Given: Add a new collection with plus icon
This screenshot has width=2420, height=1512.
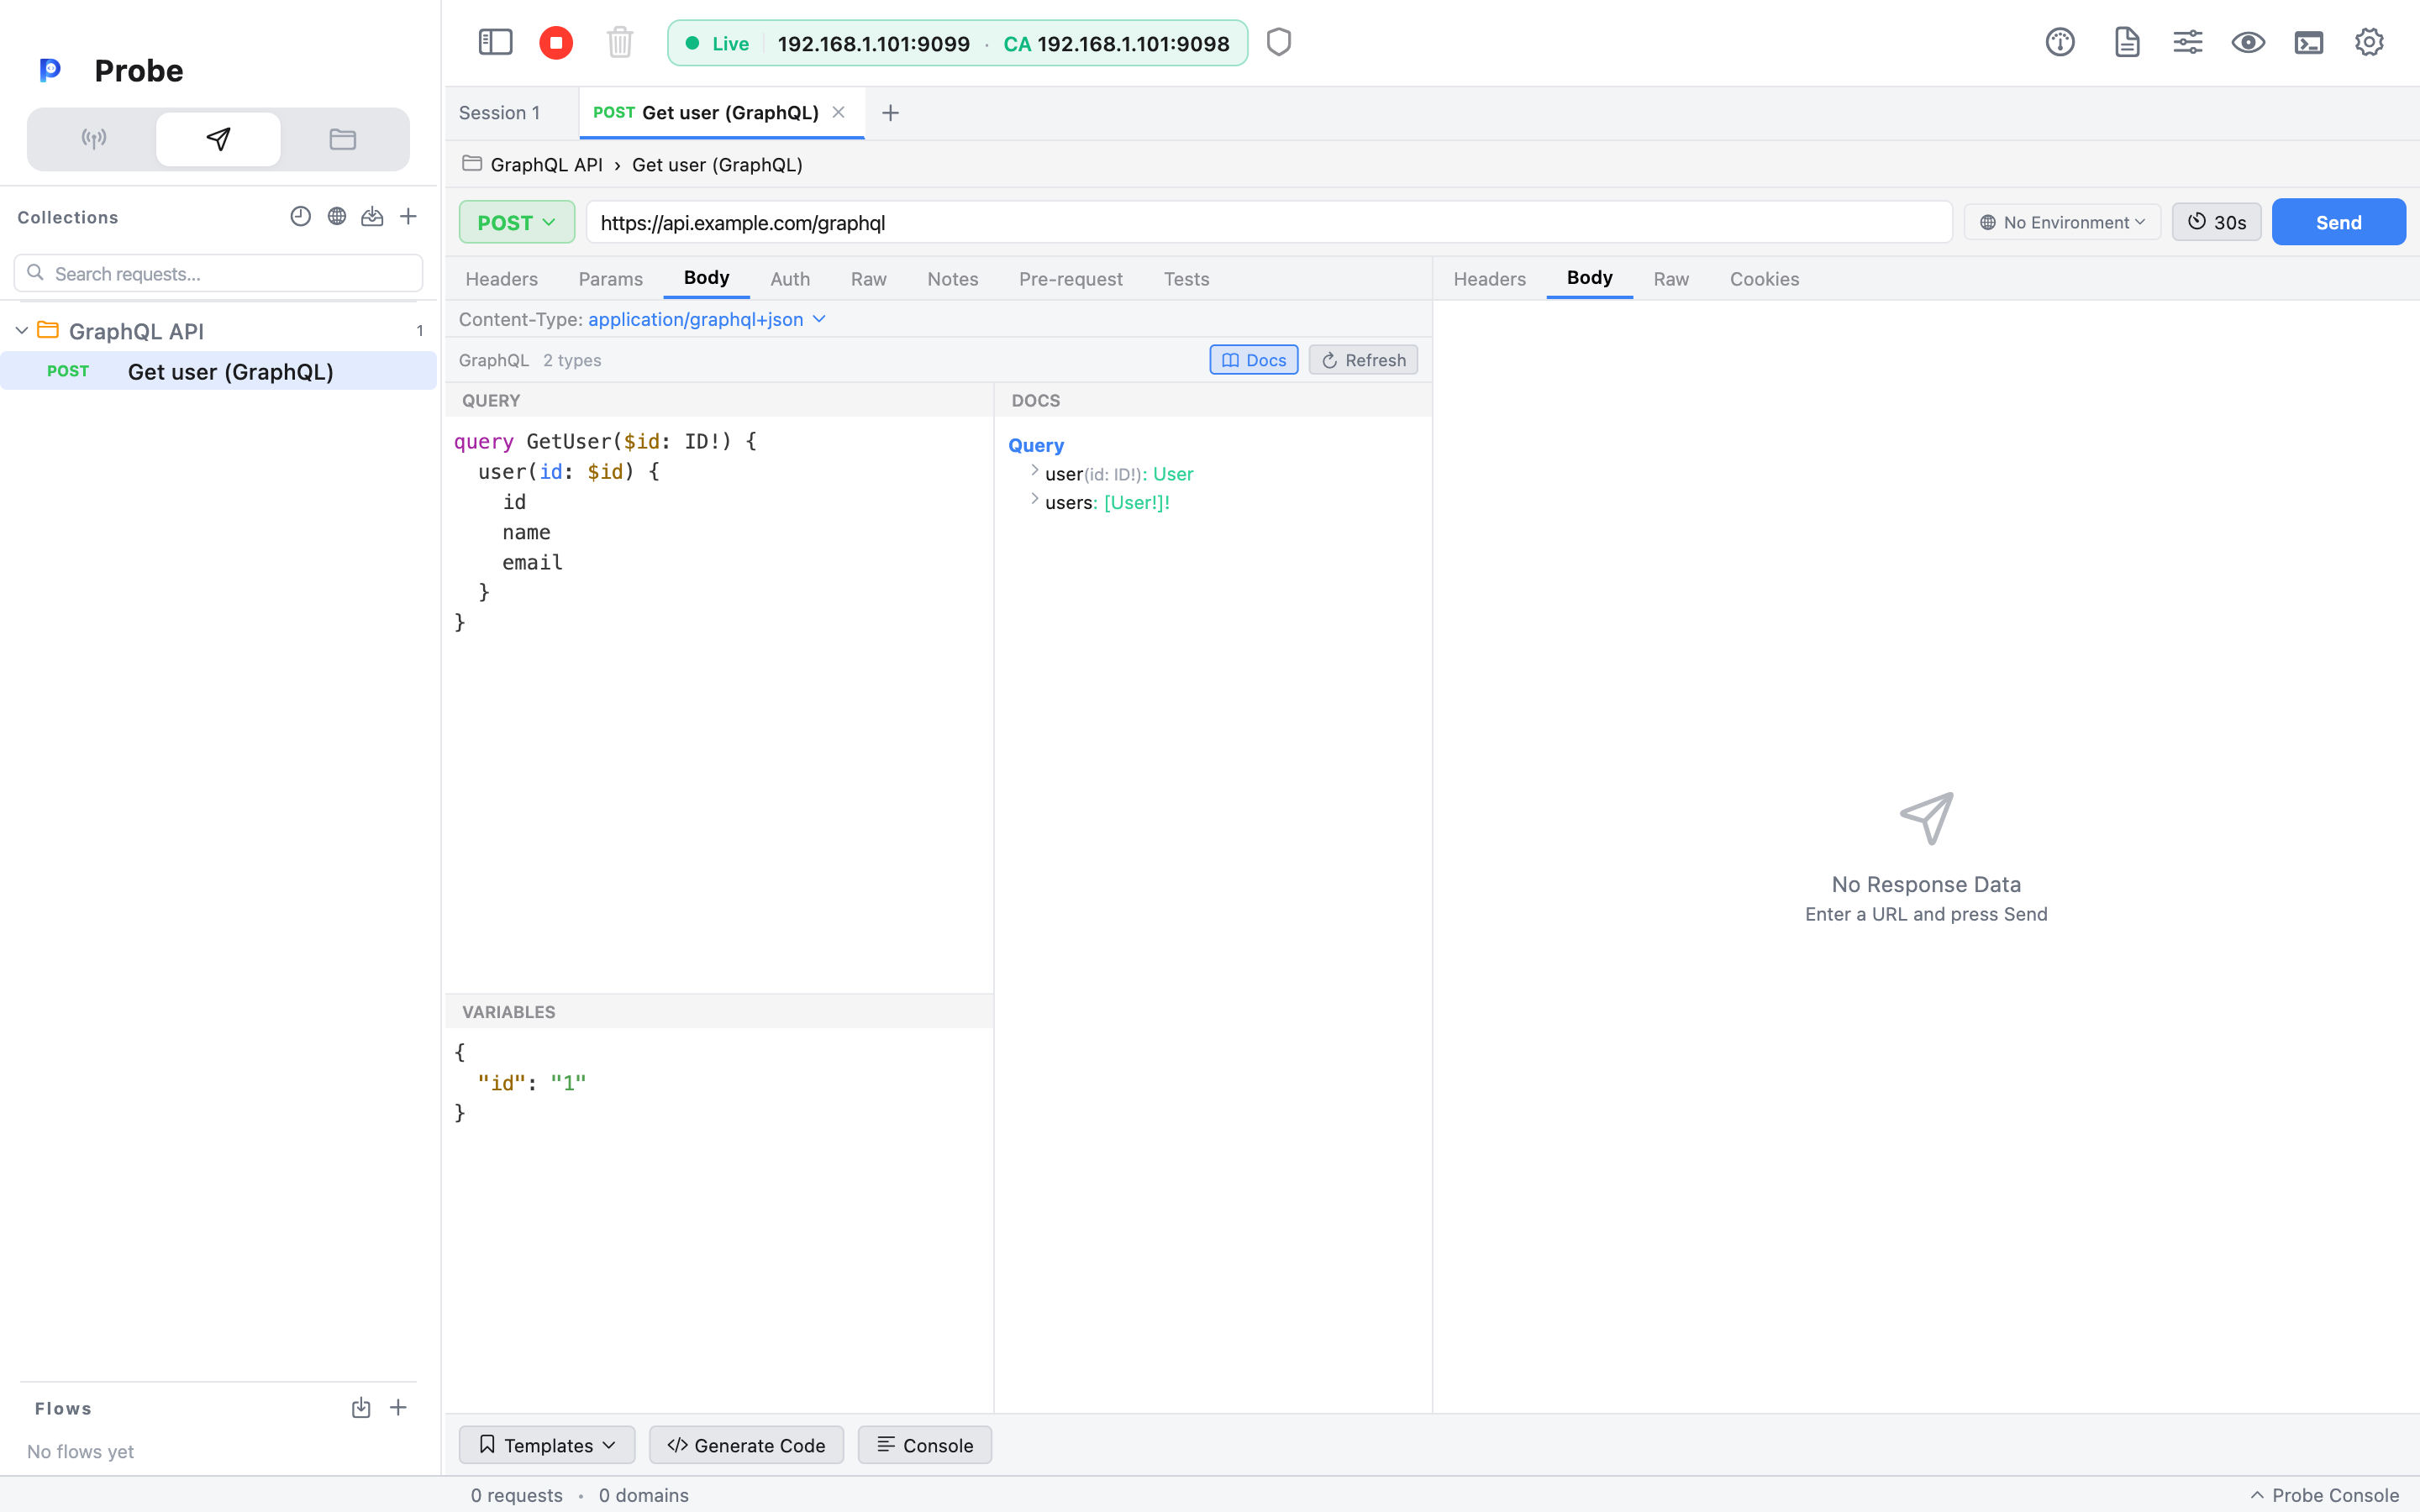Looking at the screenshot, I should coord(408,216).
